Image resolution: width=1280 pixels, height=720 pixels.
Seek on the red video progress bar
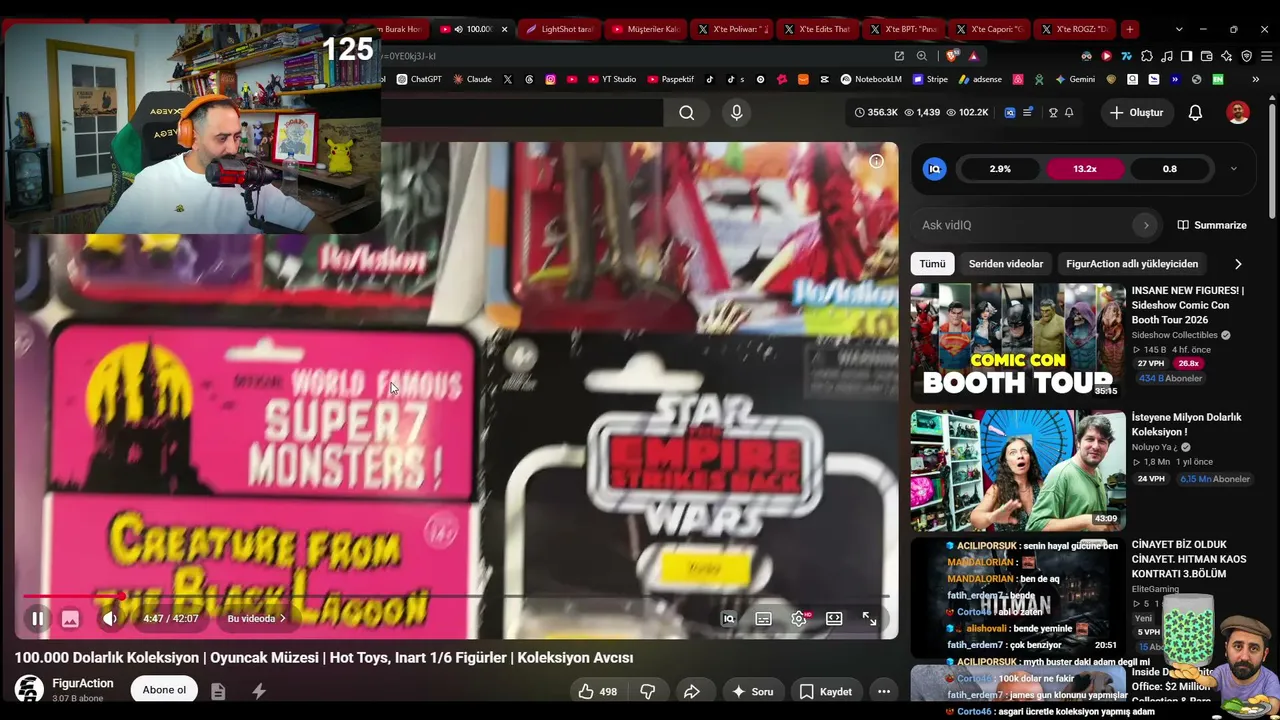(456, 596)
